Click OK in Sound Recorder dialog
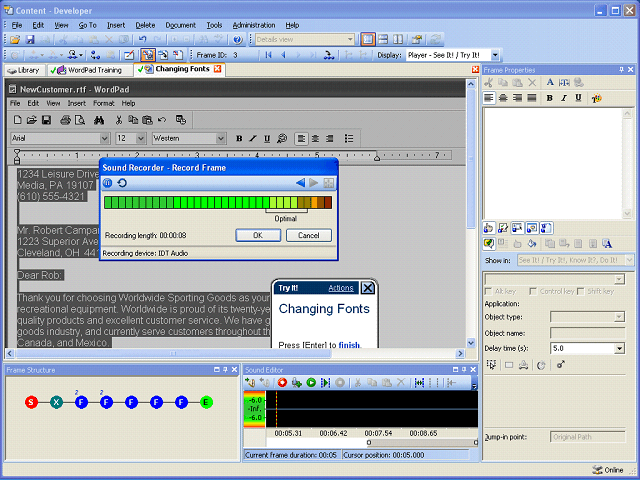Screen dimensions: 640x480 pyautogui.click(x=258, y=236)
